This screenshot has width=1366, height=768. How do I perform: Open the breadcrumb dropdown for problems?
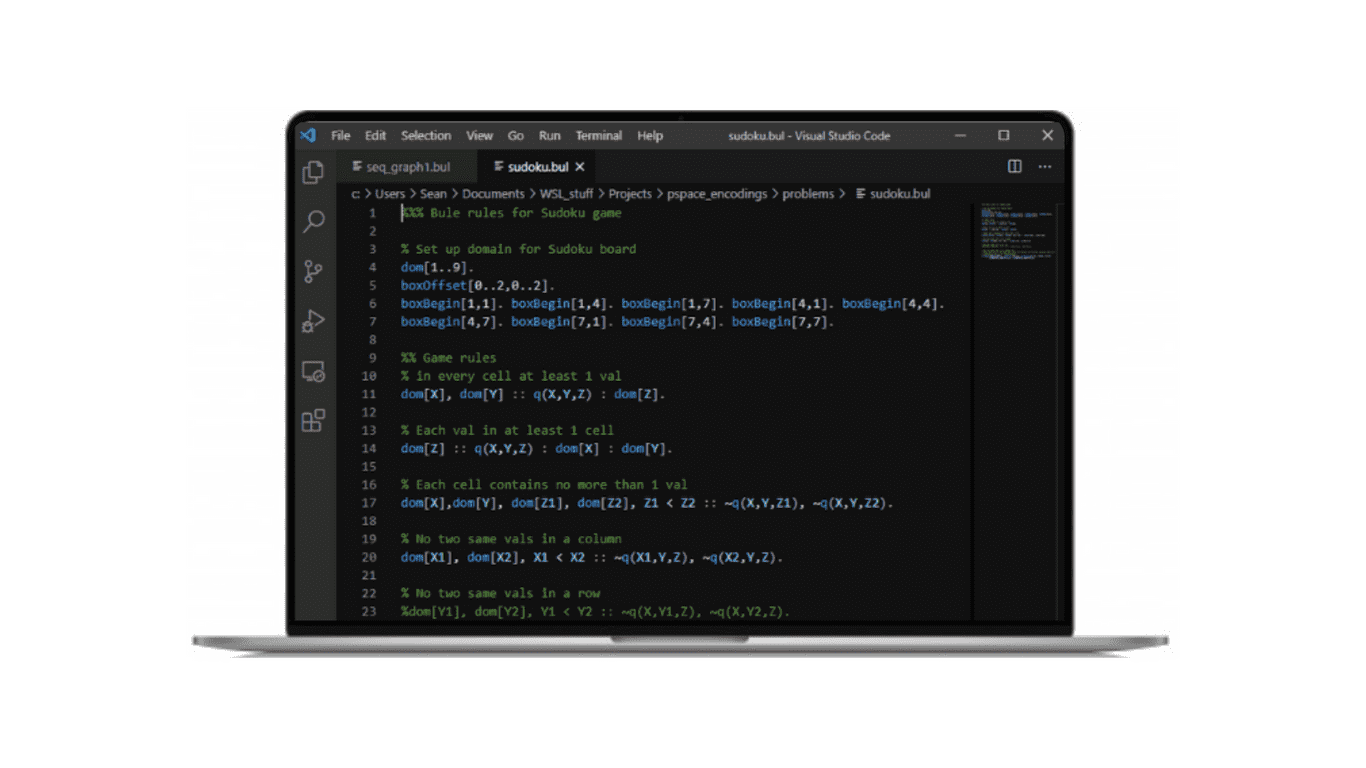[x=808, y=194]
